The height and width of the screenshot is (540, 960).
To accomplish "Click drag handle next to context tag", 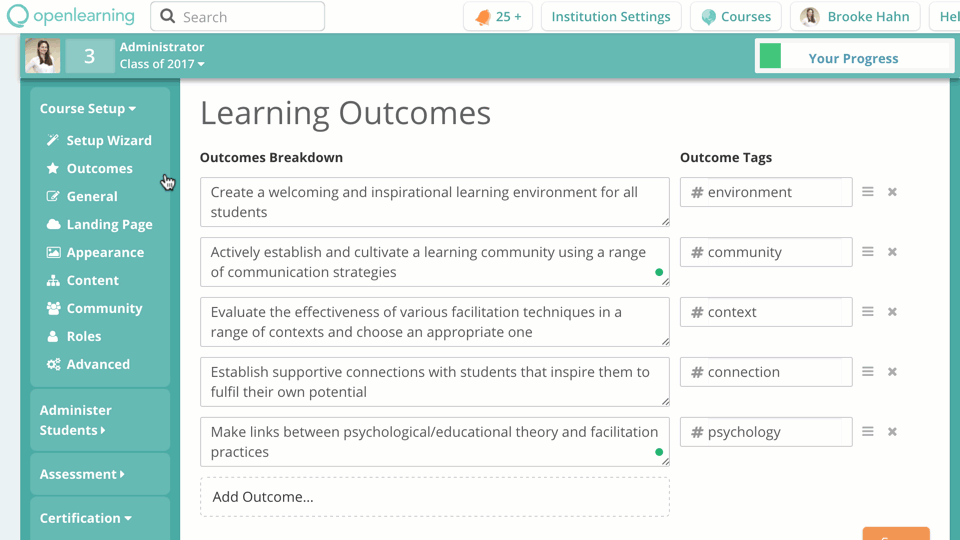I will [x=868, y=312].
